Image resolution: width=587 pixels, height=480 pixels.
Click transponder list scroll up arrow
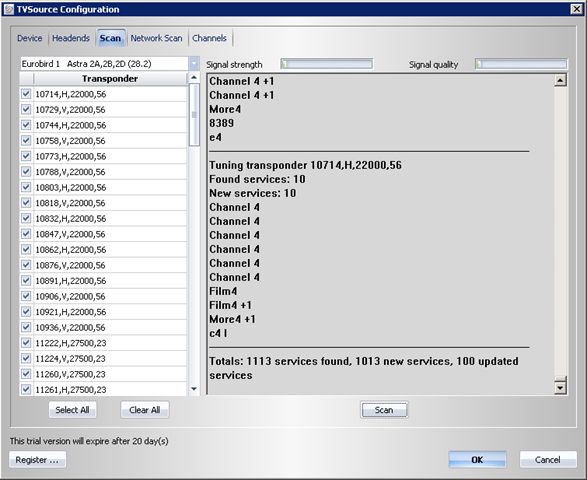194,78
